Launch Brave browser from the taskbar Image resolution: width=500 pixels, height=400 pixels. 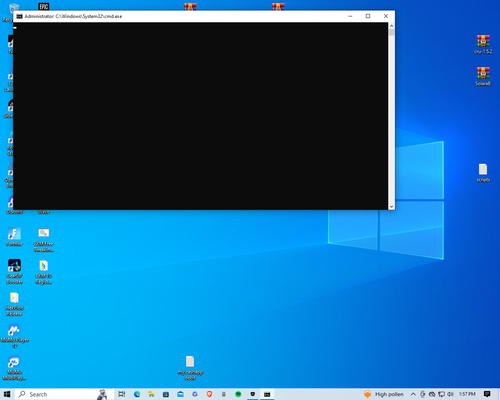209,394
